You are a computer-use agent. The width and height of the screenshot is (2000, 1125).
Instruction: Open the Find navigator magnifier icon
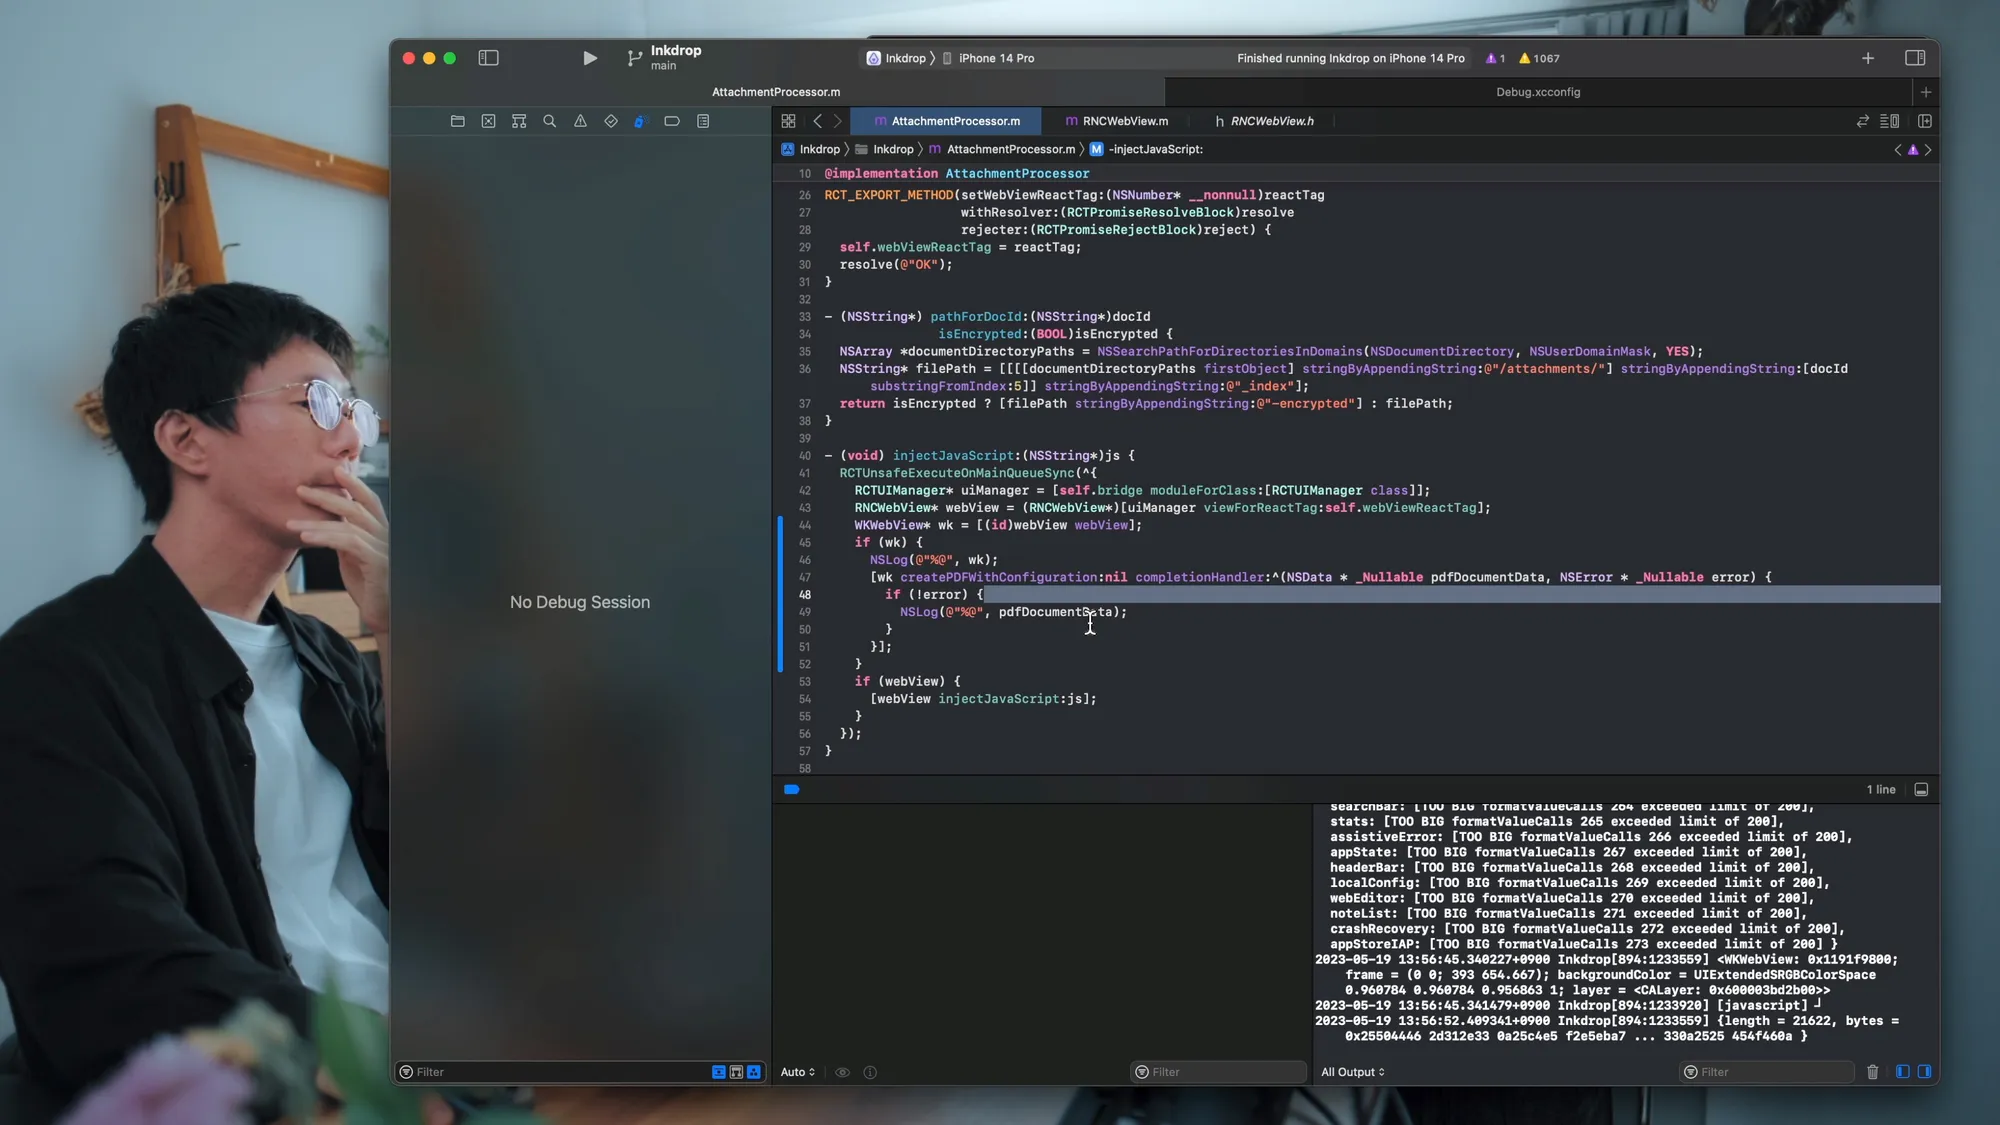coord(549,121)
